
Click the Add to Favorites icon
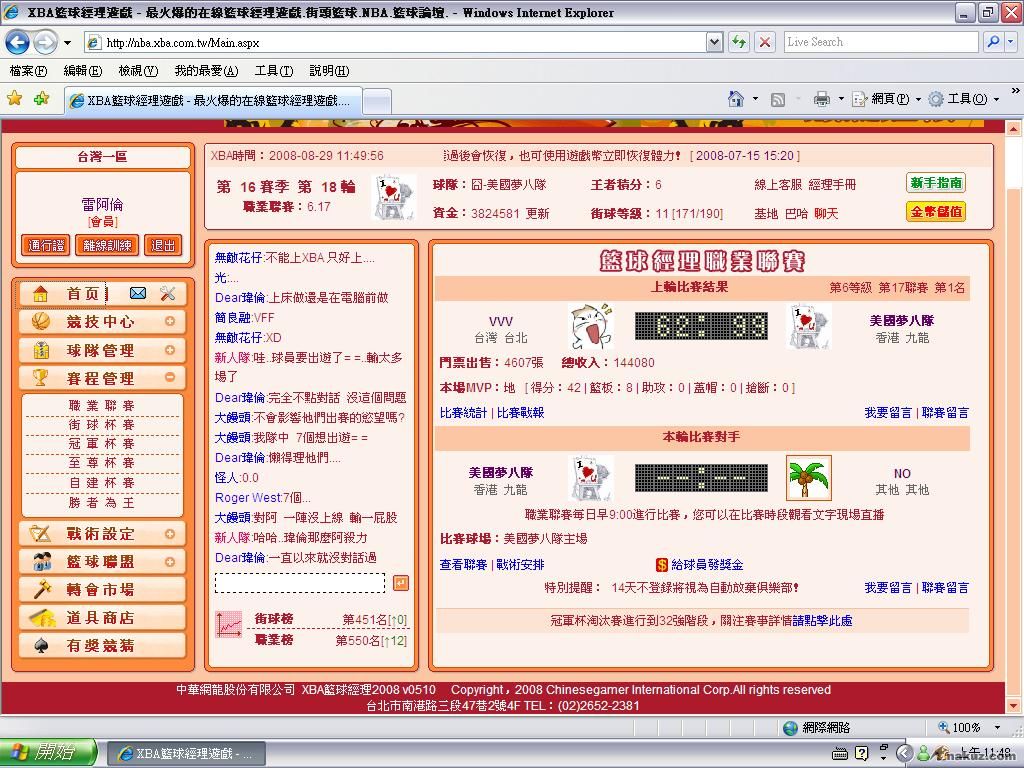pos(42,99)
